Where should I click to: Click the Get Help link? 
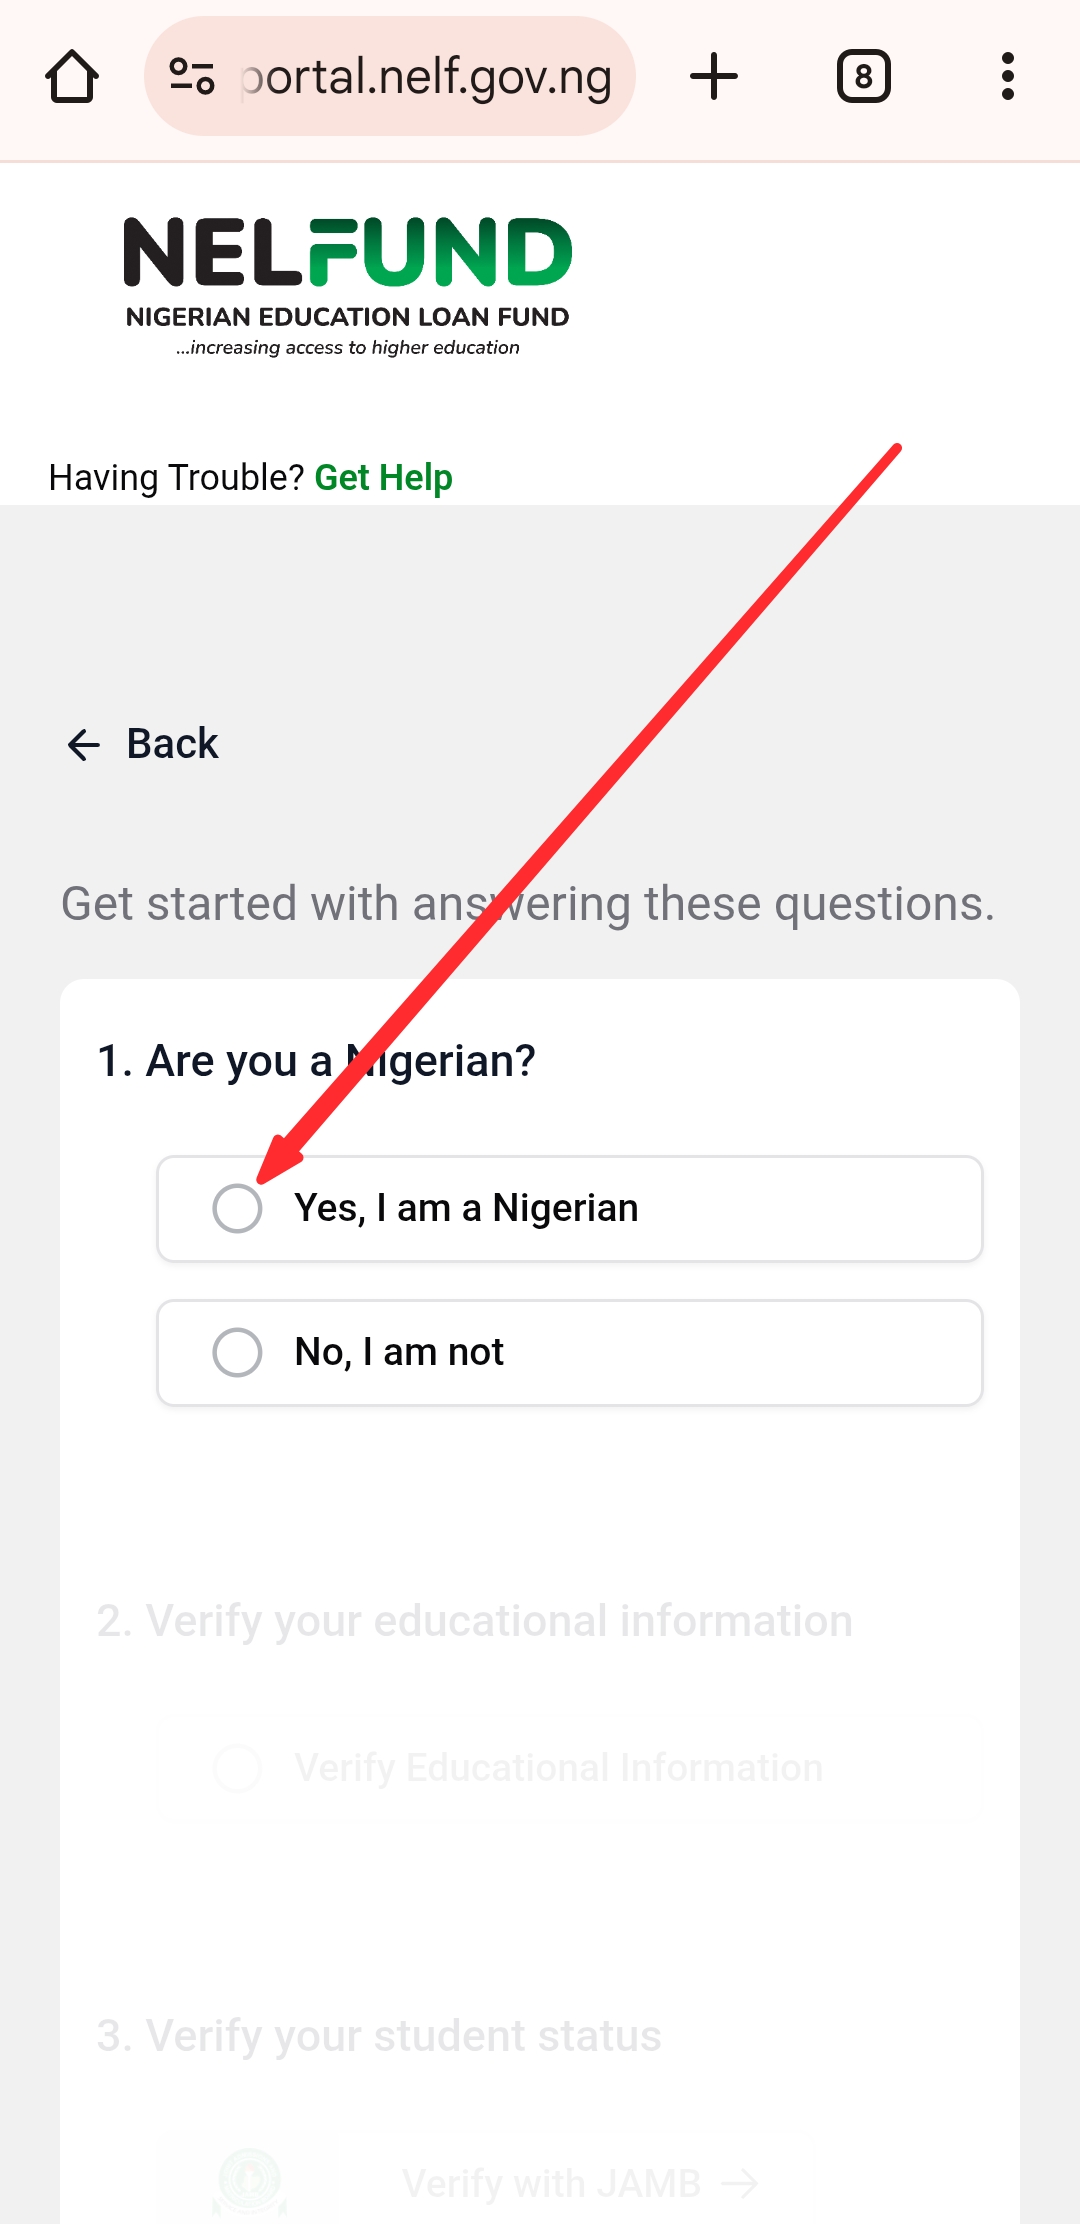(383, 478)
